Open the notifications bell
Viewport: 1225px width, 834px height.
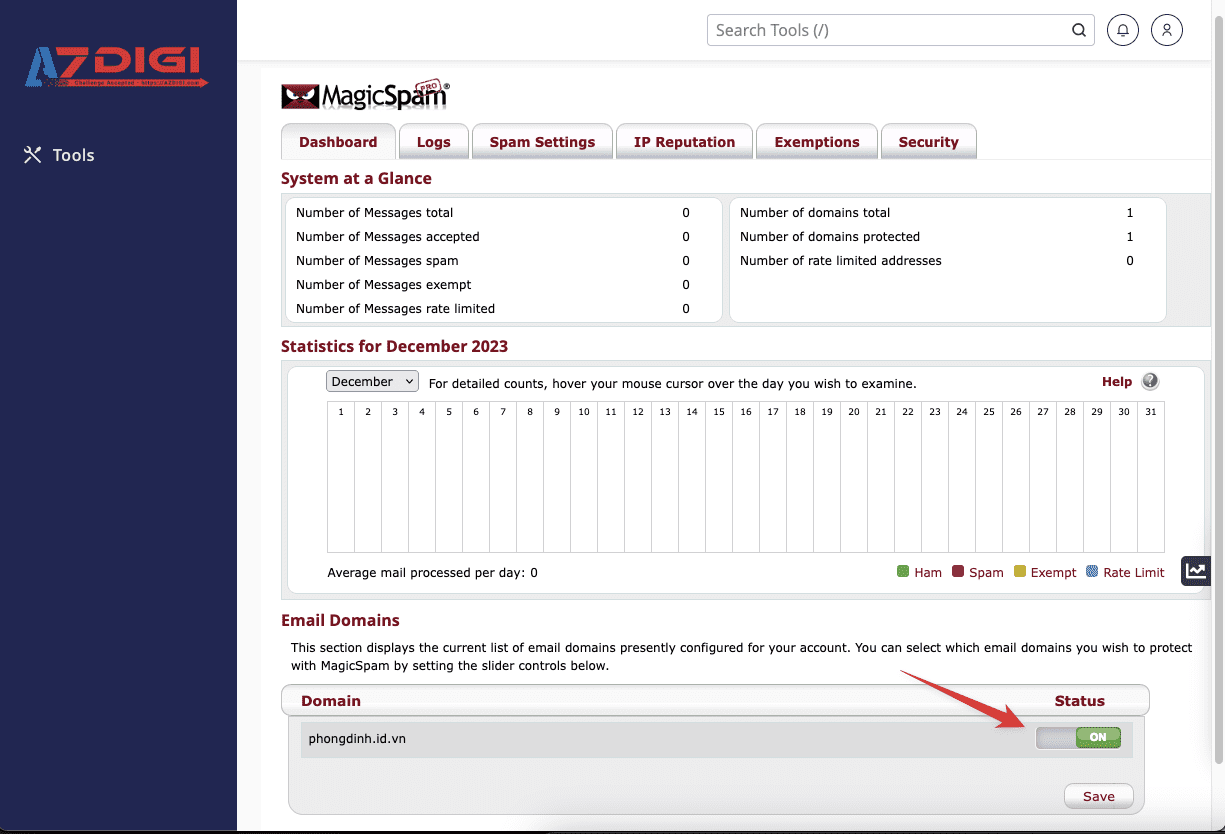pyautogui.click(x=1123, y=30)
